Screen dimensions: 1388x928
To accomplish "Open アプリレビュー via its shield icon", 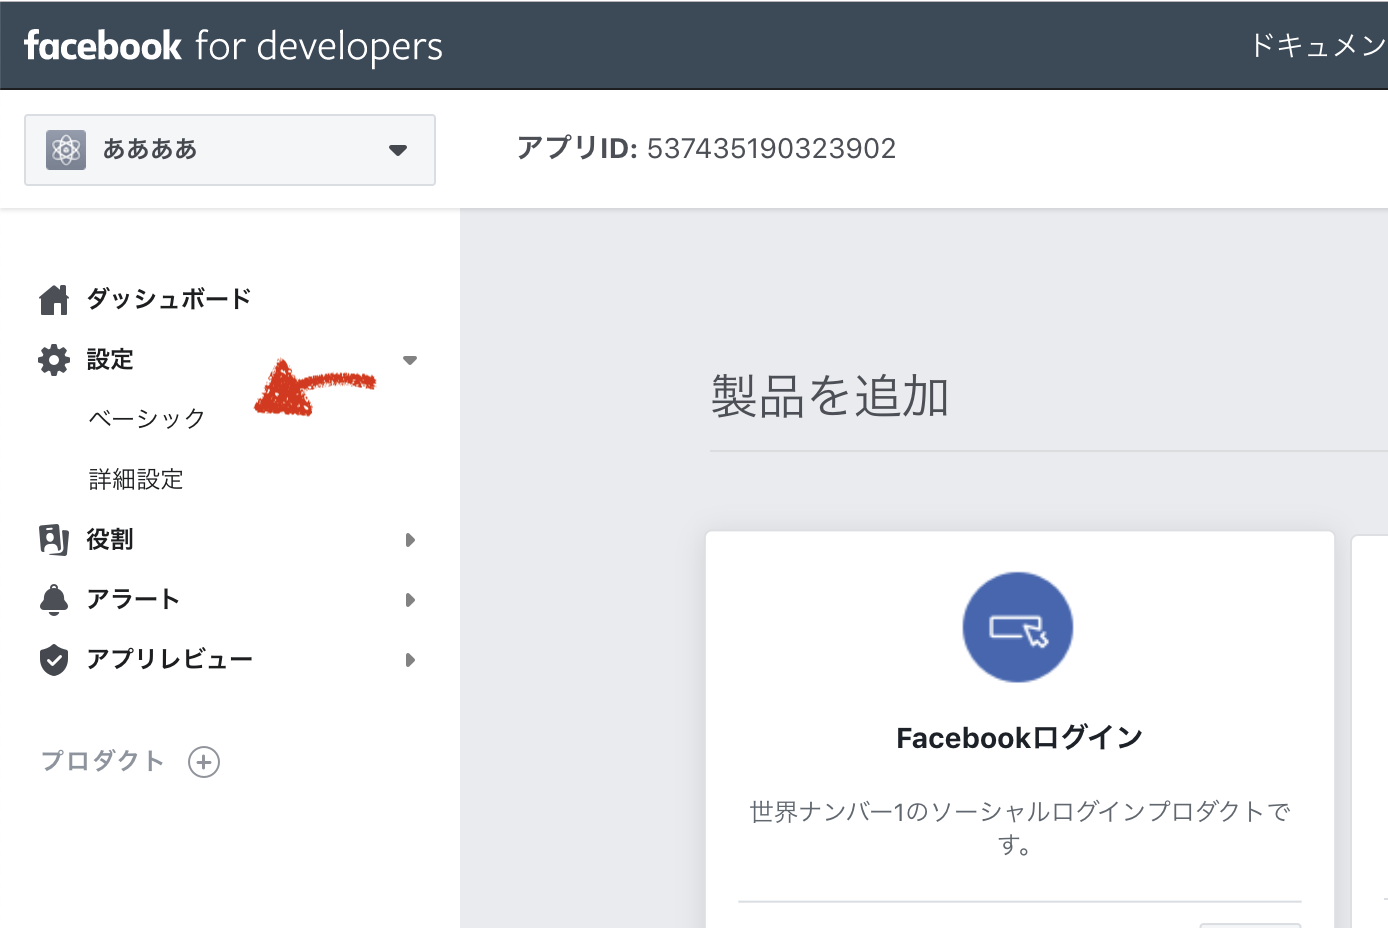I will 53,659.
